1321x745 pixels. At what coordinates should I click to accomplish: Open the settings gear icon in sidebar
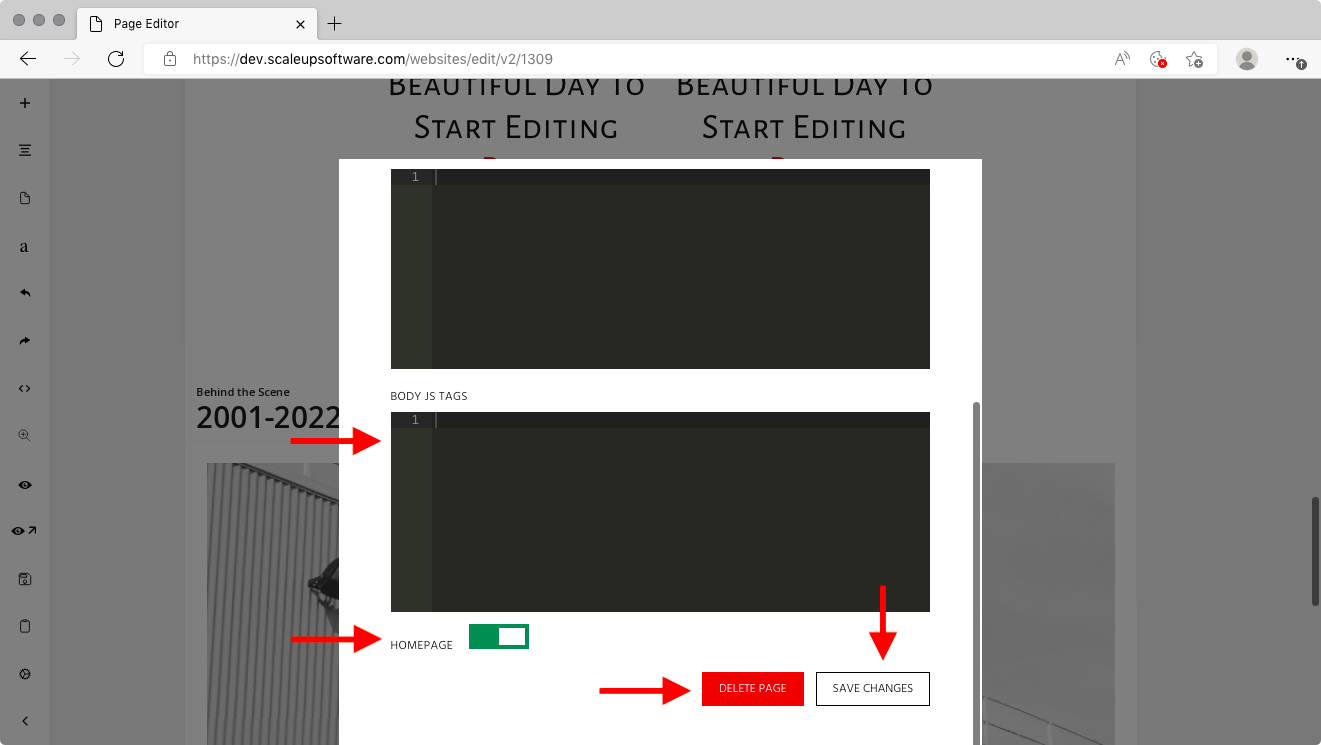point(25,674)
